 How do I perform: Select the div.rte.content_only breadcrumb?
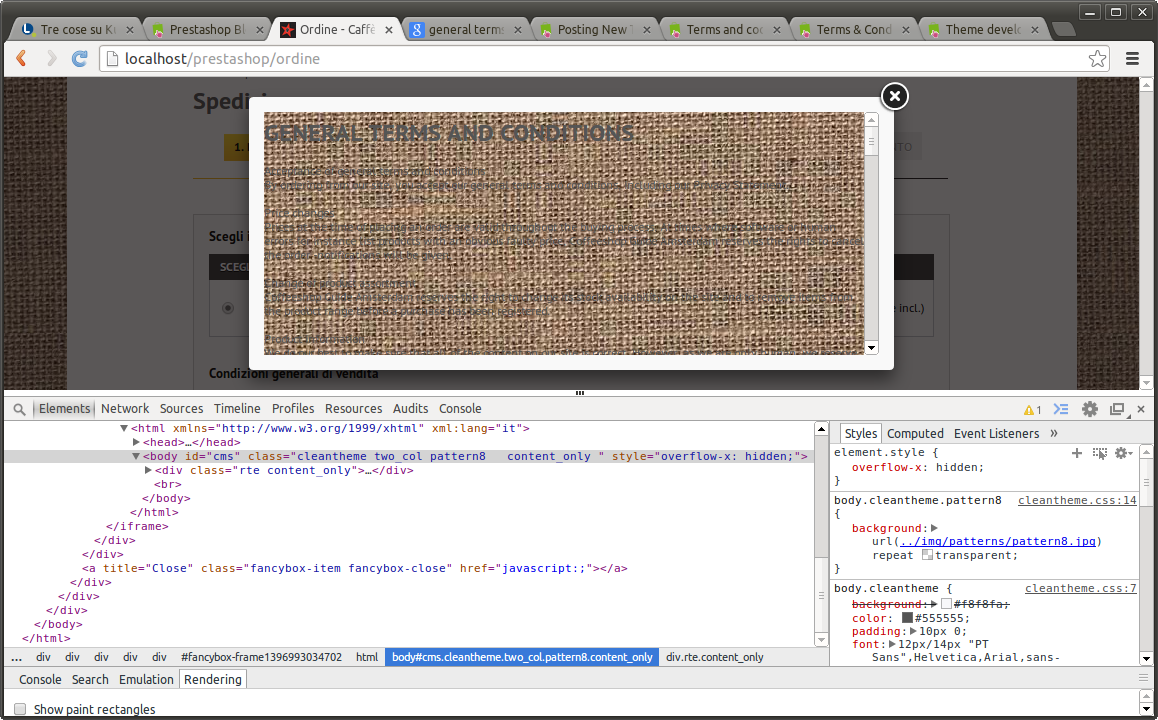click(715, 657)
